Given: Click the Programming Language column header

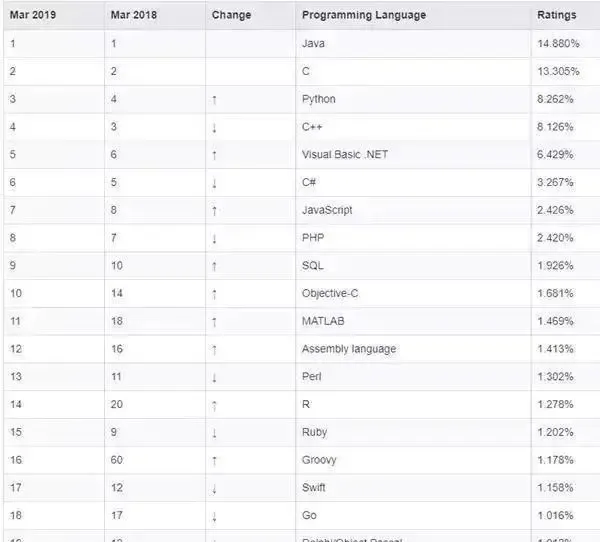Looking at the screenshot, I should click(x=363, y=16).
